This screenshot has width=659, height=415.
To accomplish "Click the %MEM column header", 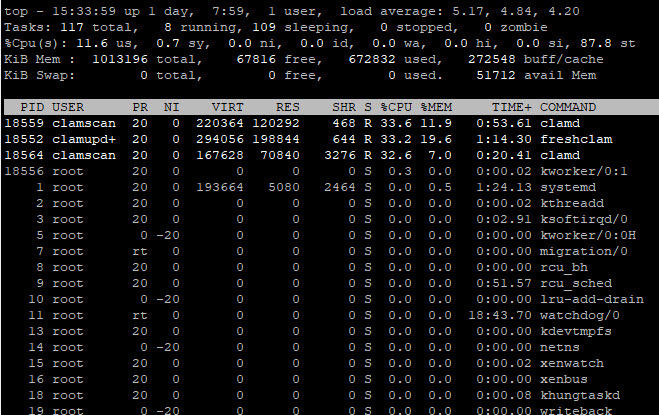I will point(436,107).
